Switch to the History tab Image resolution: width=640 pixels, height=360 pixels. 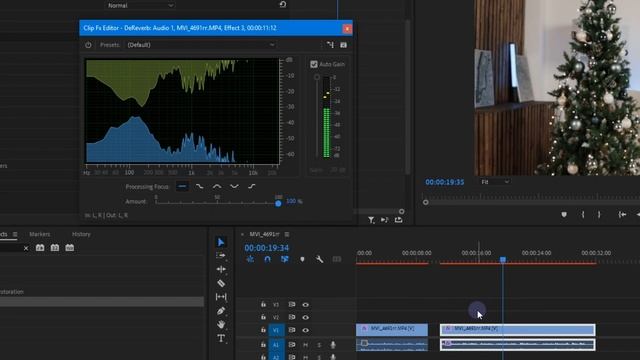click(x=81, y=234)
